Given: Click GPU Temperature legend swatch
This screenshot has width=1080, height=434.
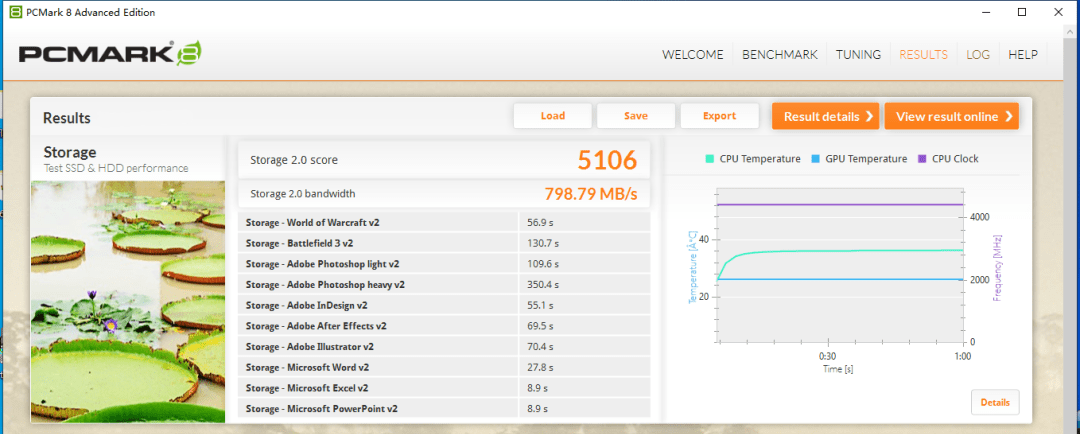Looking at the screenshot, I should point(815,159).
